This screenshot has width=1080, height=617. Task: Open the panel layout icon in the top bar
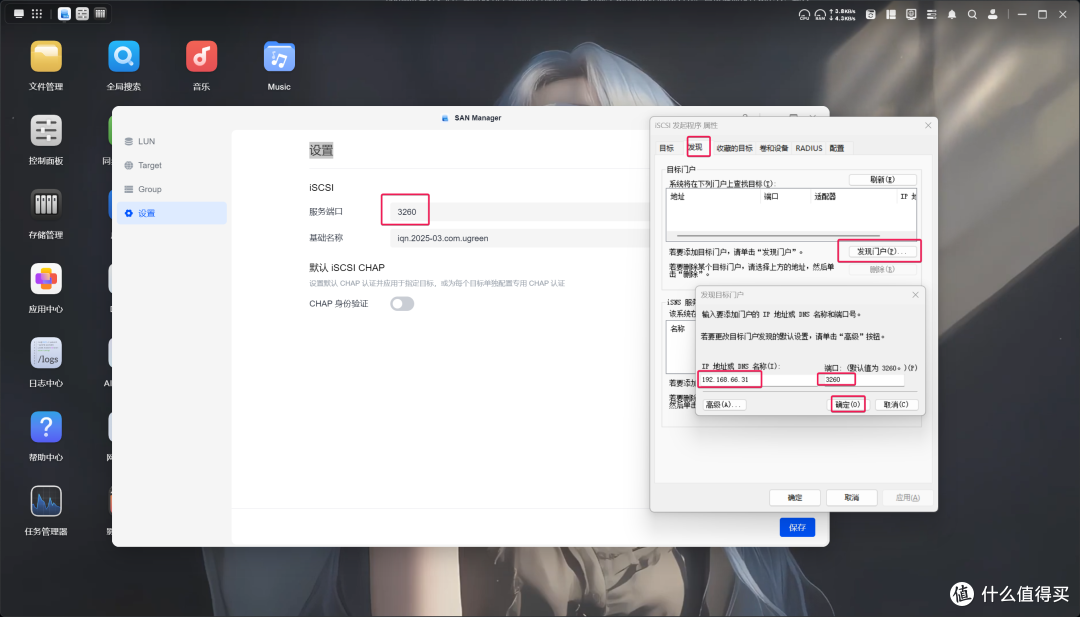[x=891, y=14]
